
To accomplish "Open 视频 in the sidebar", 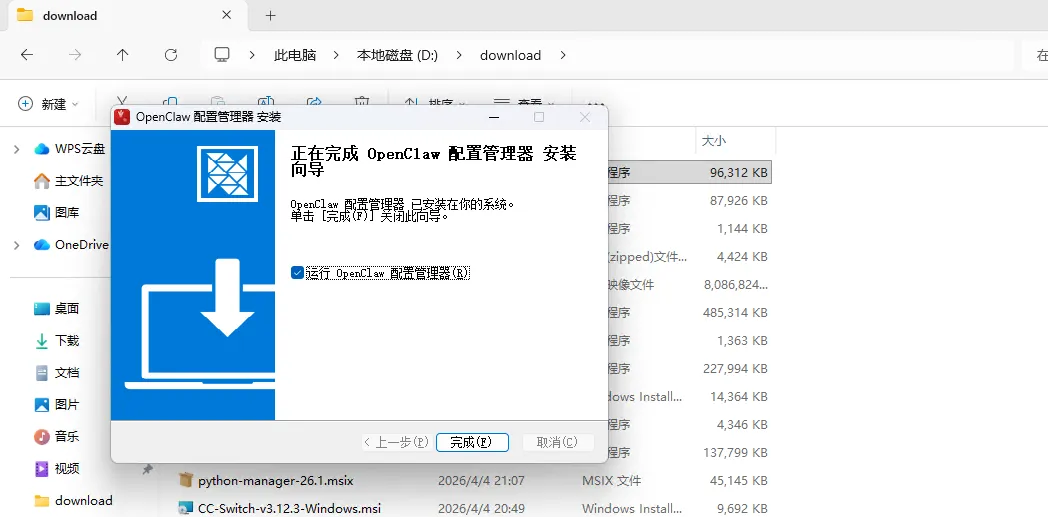I will tap(56, 469).
